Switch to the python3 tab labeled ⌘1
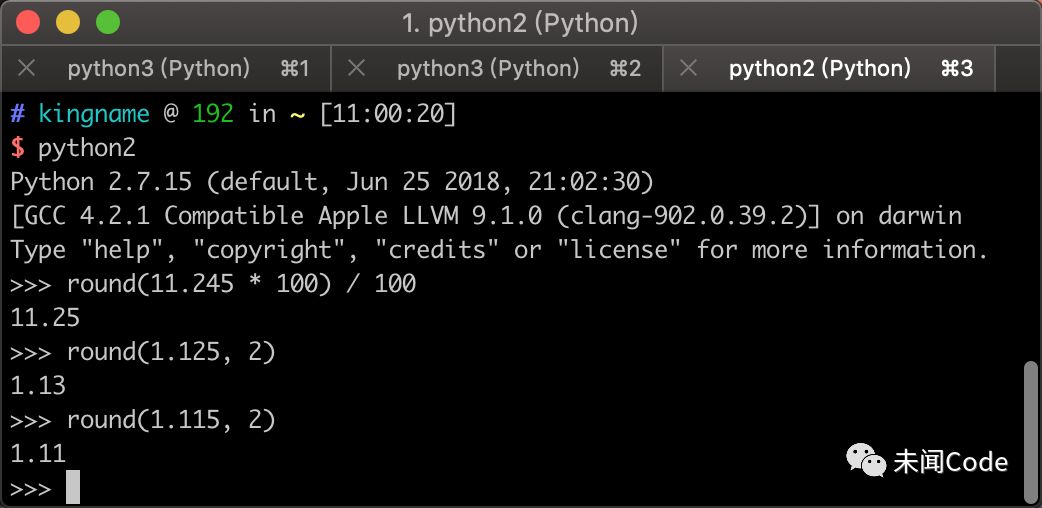The width and height of the screenshot is (1042, 508). [160, 68]
